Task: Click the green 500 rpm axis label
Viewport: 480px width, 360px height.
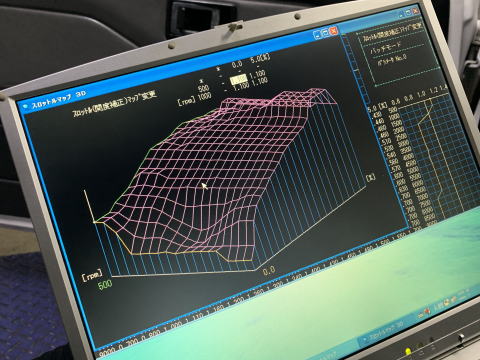Action: [105, 284]
